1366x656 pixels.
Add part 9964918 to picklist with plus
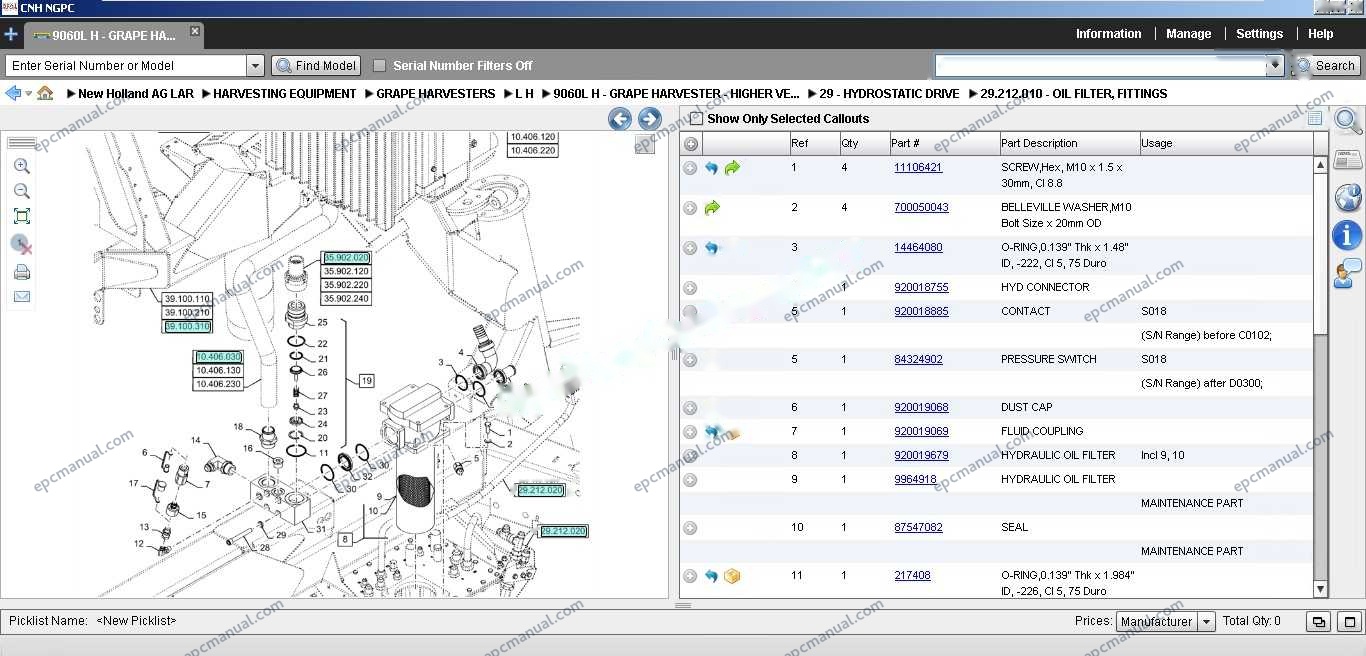click(690, 480)
